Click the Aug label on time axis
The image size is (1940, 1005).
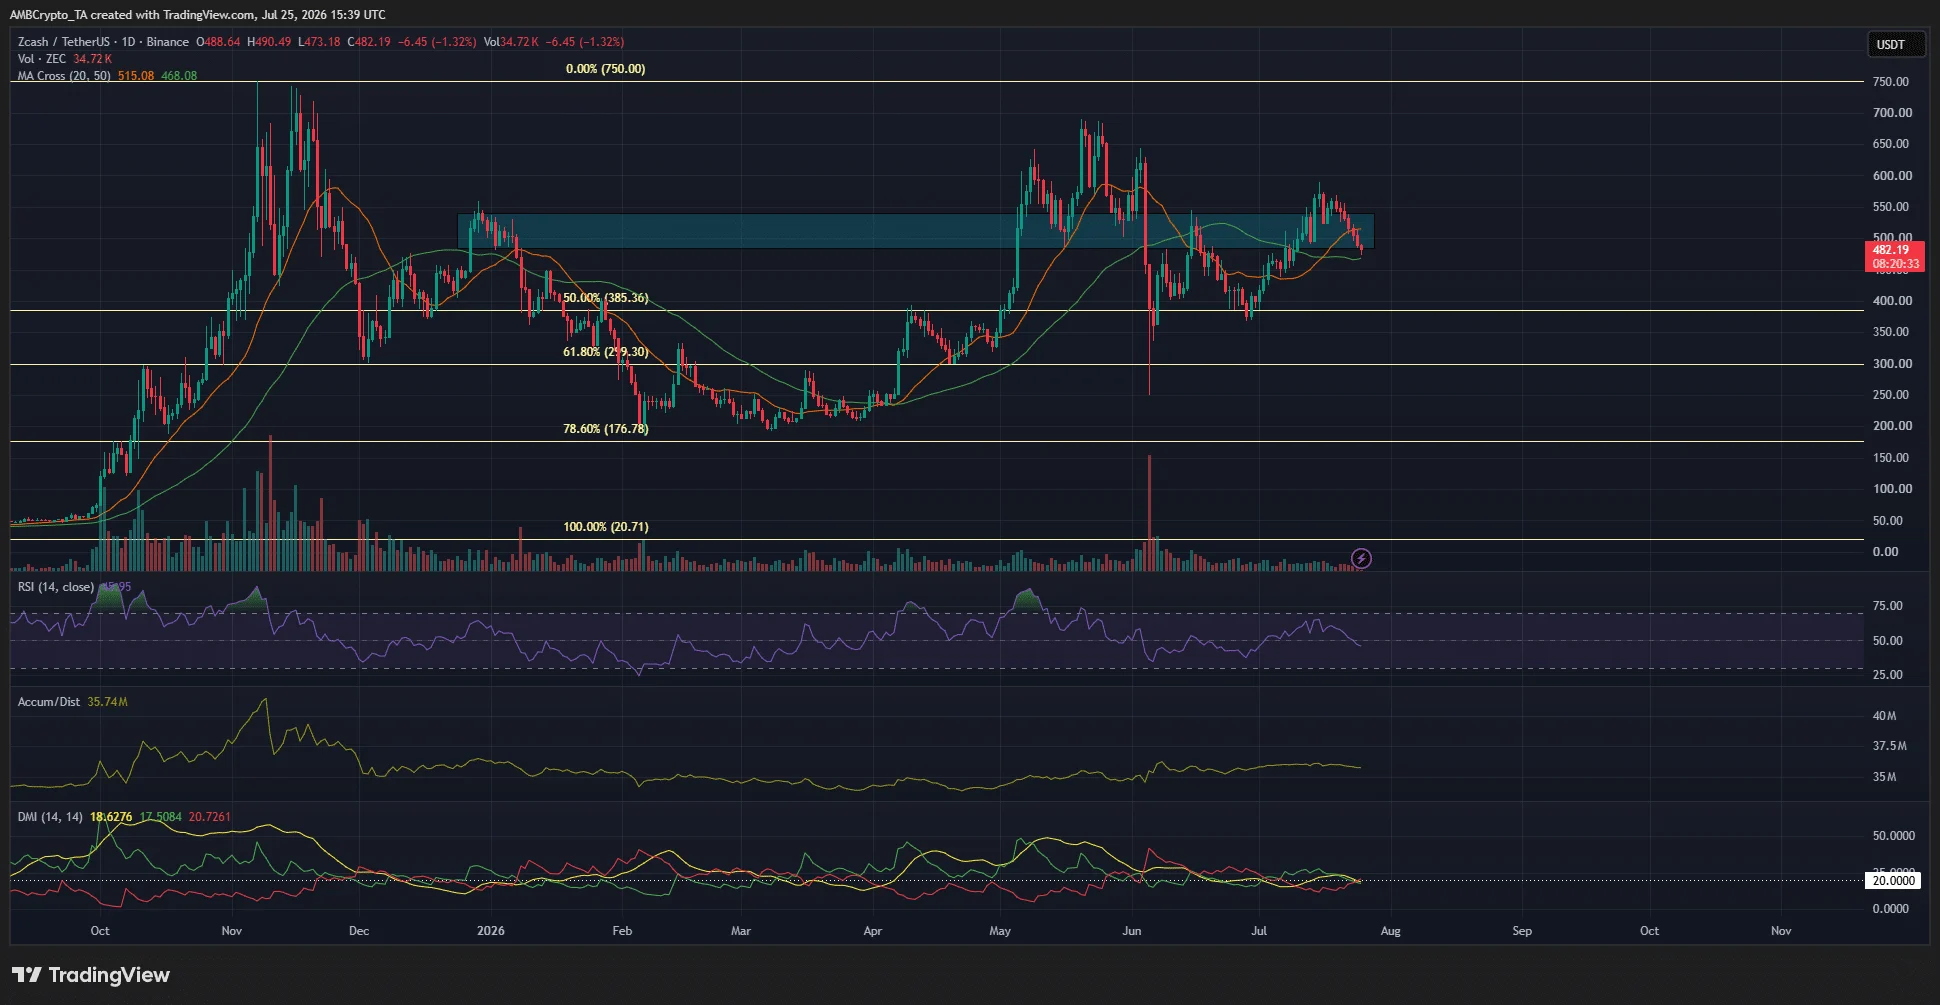(1391, 931)
